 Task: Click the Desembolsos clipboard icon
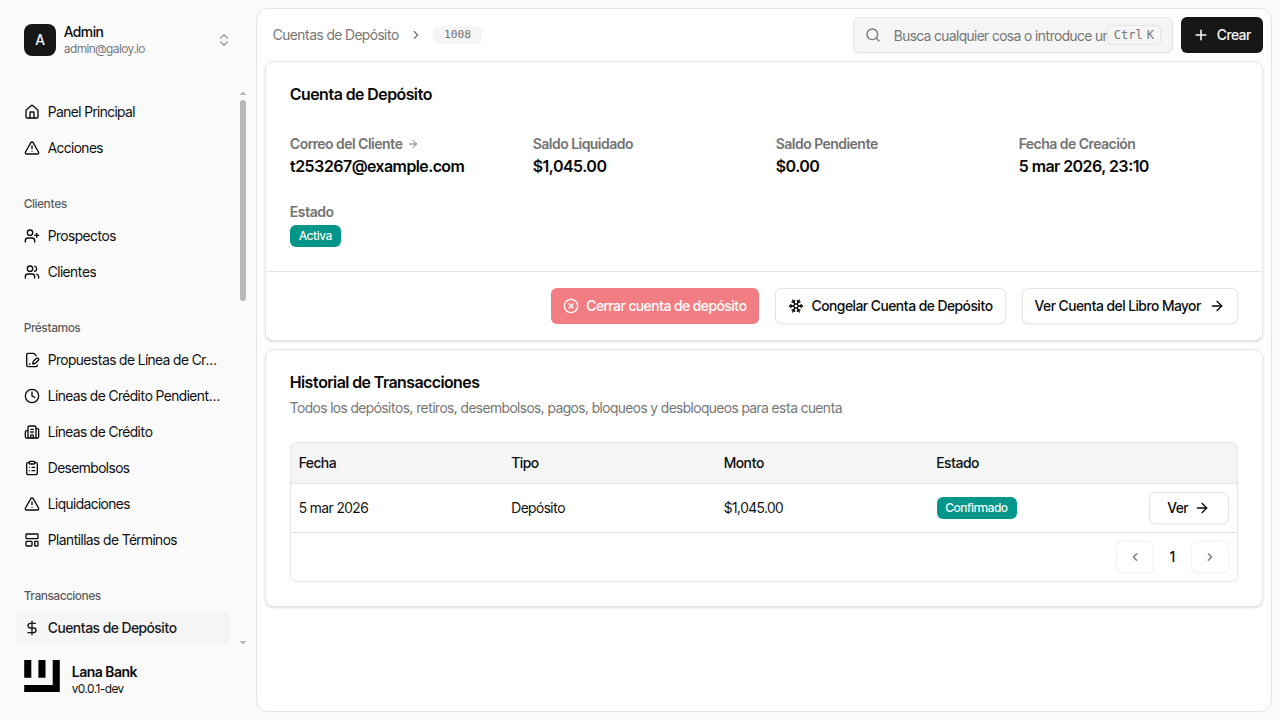click(x=32, y=468)
